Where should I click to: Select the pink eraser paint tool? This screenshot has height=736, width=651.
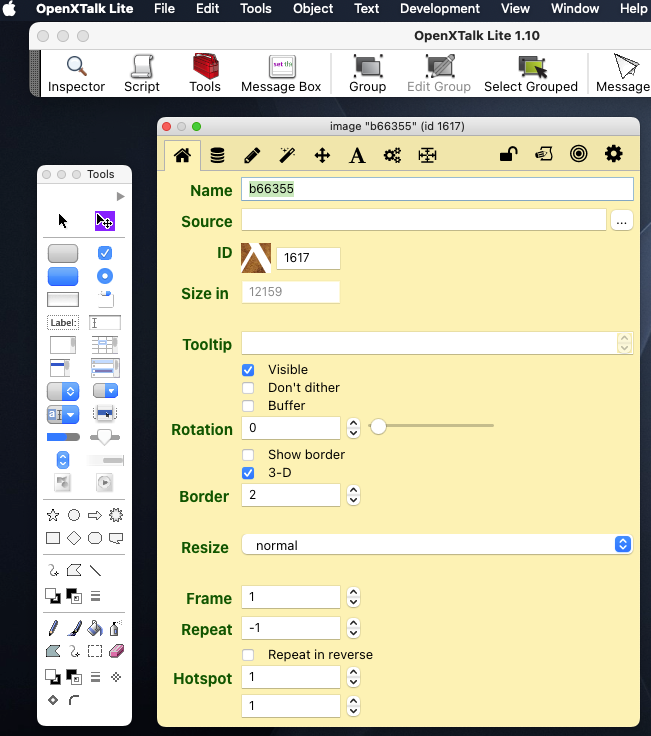pyautogui.click(x=116, y=651)
